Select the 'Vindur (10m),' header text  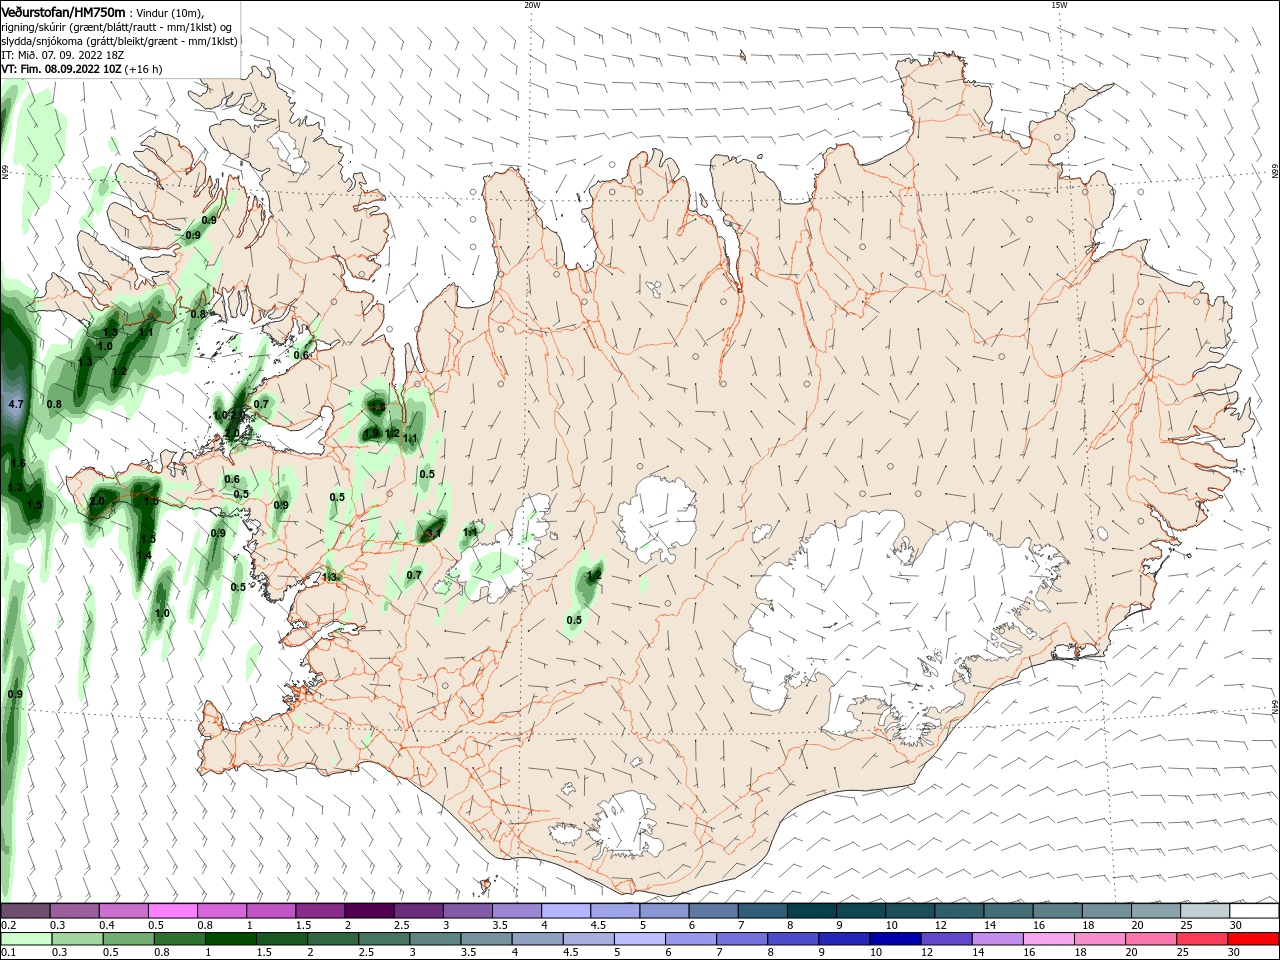tap(170, 12)
